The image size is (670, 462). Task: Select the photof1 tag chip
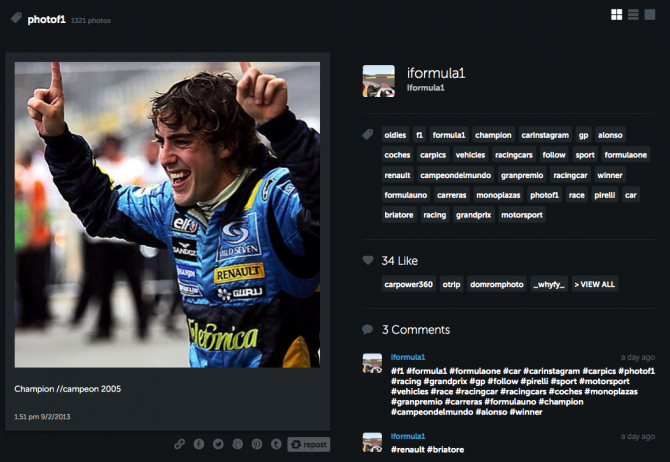coord(544,195)
